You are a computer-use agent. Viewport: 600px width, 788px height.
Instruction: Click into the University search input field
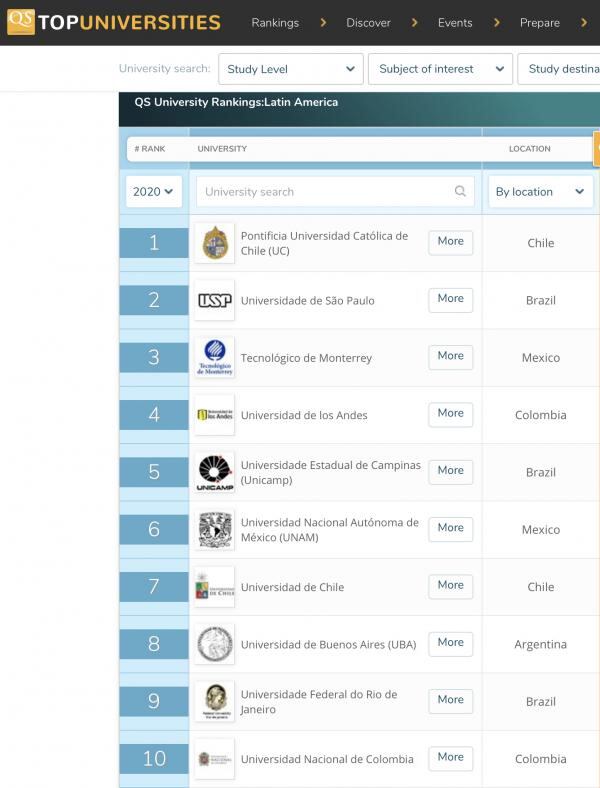coord(335,191)
